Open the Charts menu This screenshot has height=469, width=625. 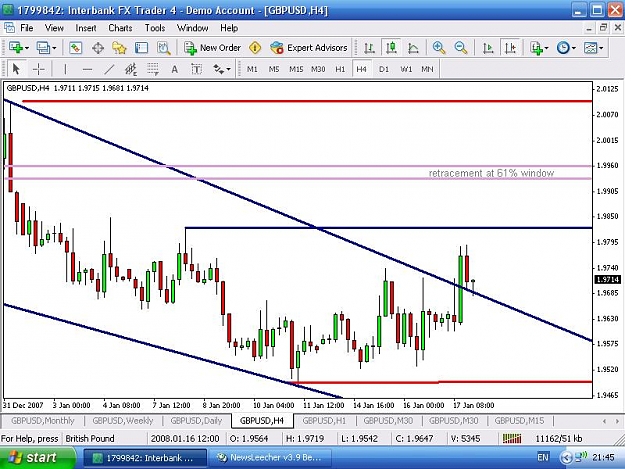[x=120, y=28]
